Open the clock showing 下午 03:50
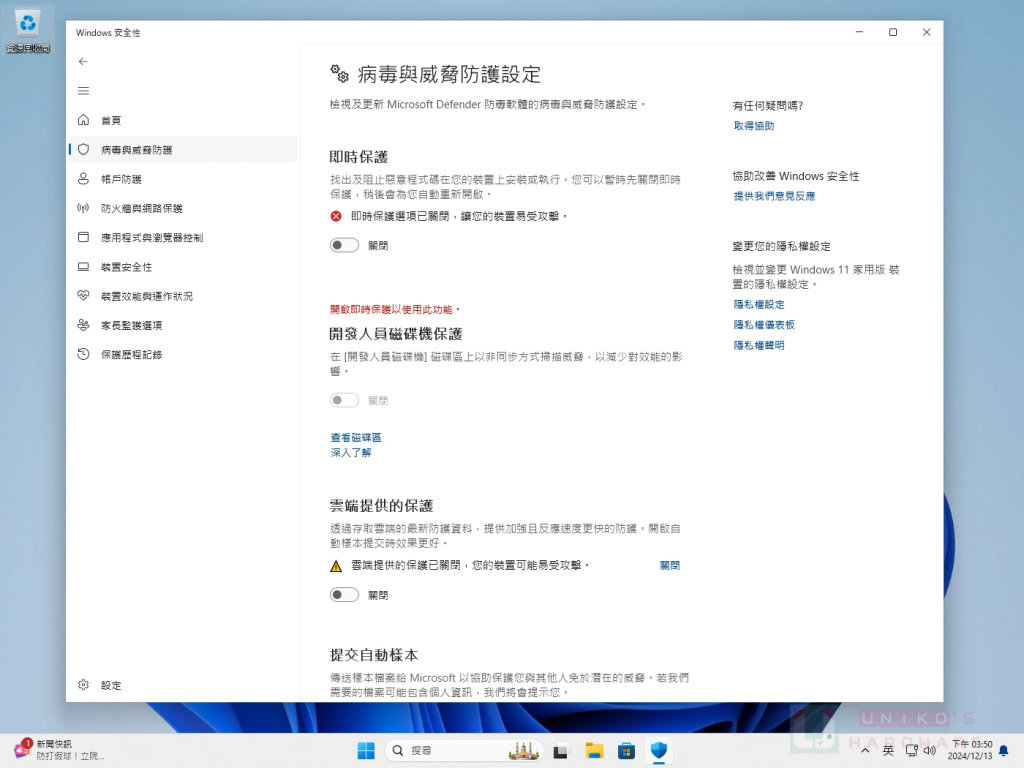The width and height of the screenshot is (1024, 768). coord(970,750)
